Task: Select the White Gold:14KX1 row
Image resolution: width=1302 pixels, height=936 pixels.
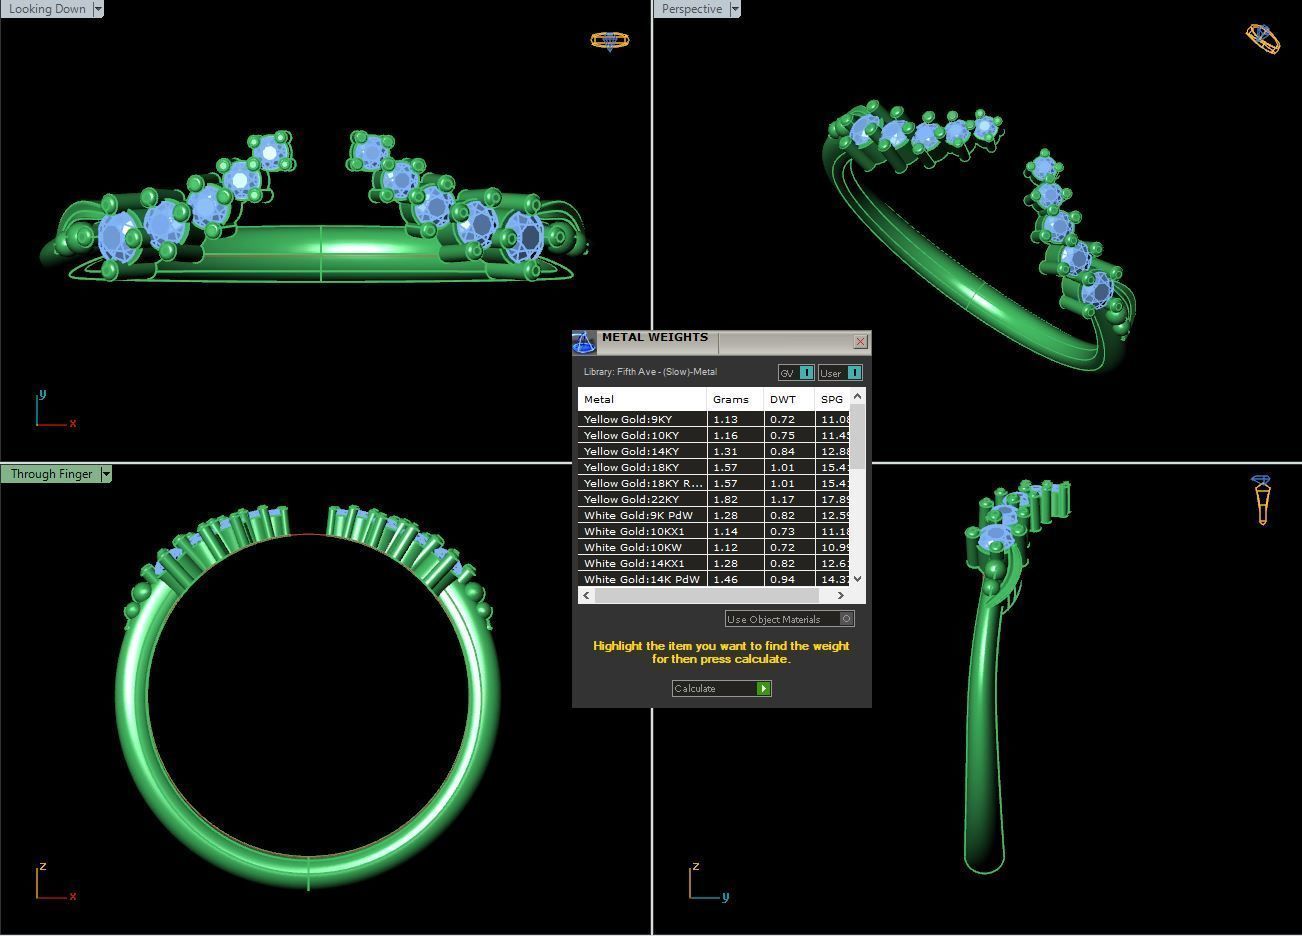Action: 714,563
